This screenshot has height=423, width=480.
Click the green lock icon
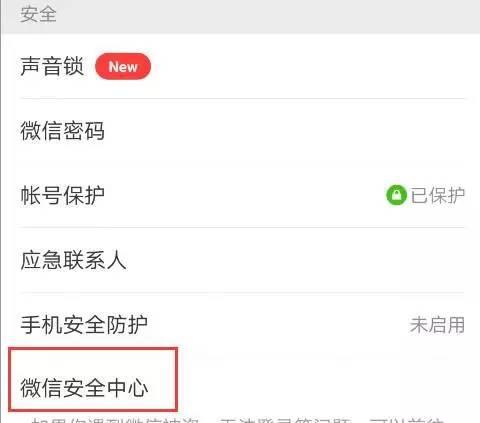point(396,195)
